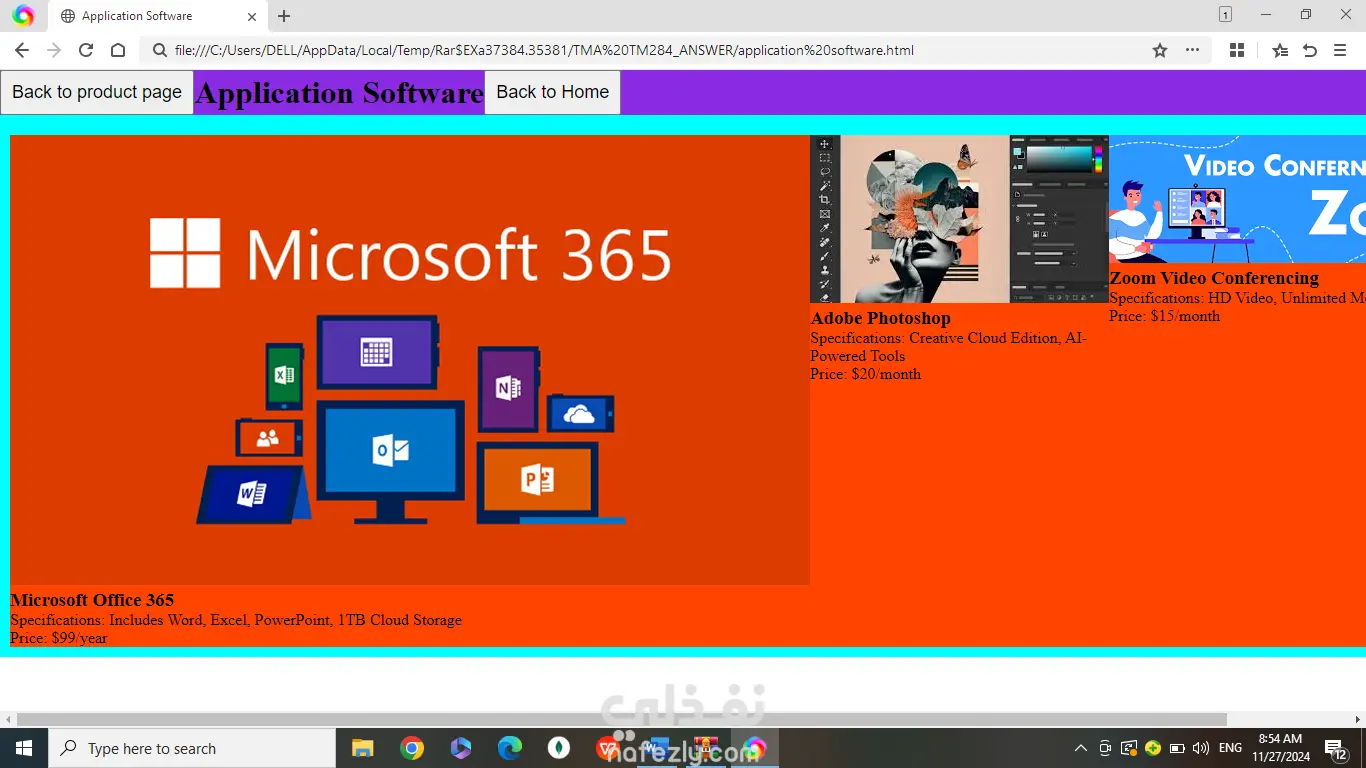The width and height of the screenshot is (1366, 768).
Task: Click the Zoom Video Conferencing banner image
Action: (x=1237, y=199)
